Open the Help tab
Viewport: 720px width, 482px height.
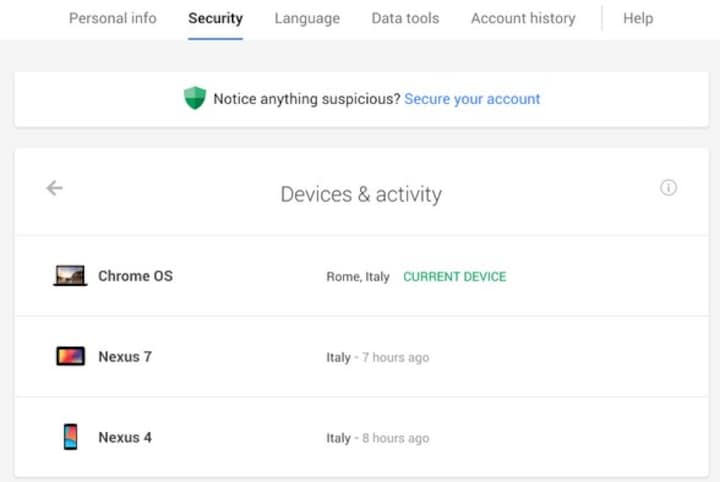(x=638, y=18)
